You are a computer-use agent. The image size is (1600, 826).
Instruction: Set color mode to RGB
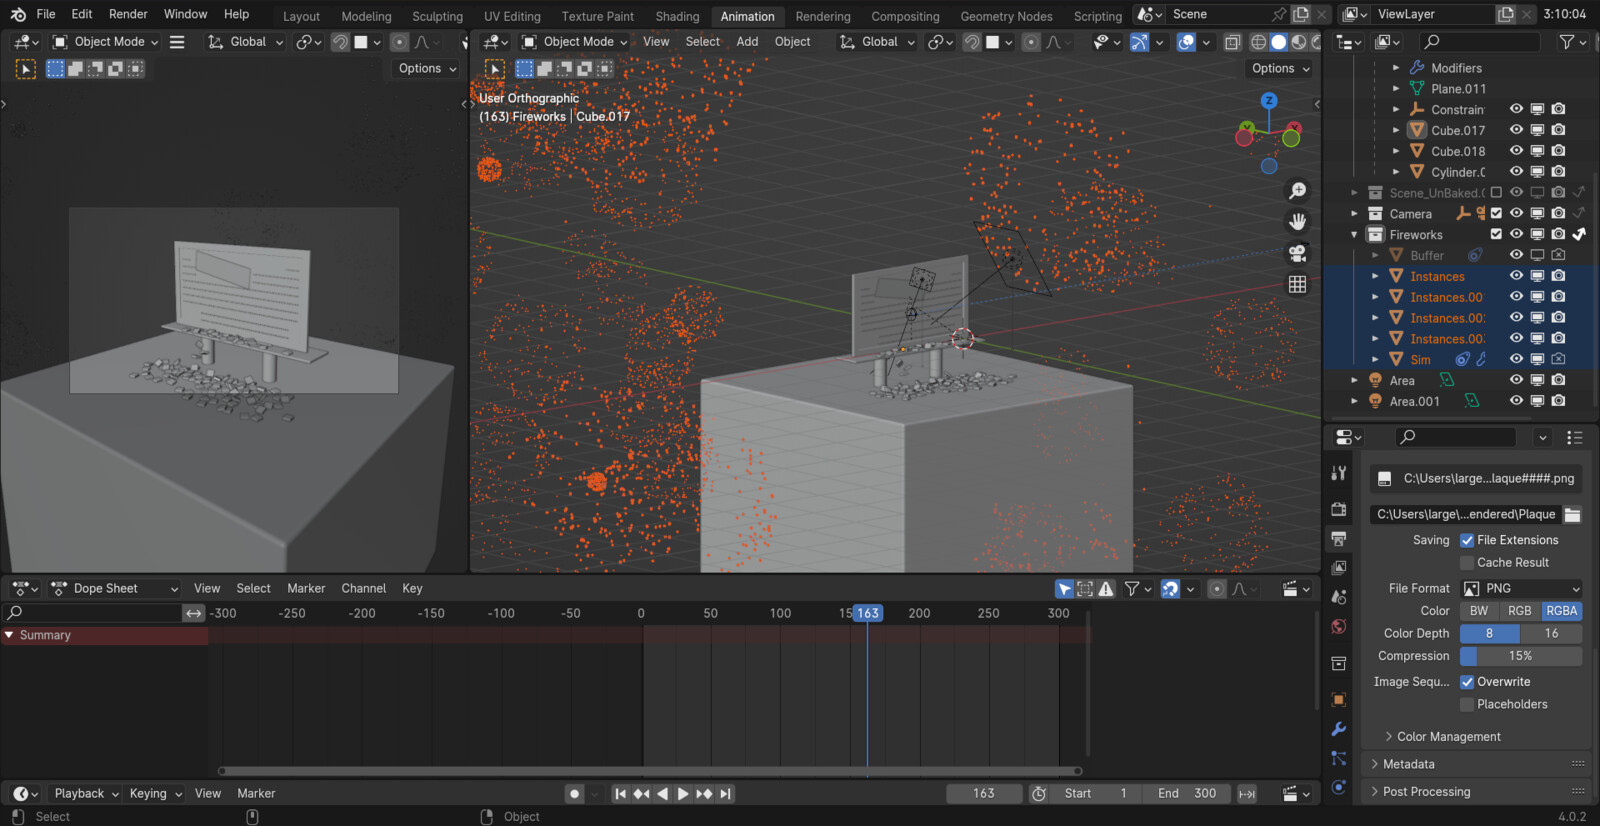click(1520, 611)
